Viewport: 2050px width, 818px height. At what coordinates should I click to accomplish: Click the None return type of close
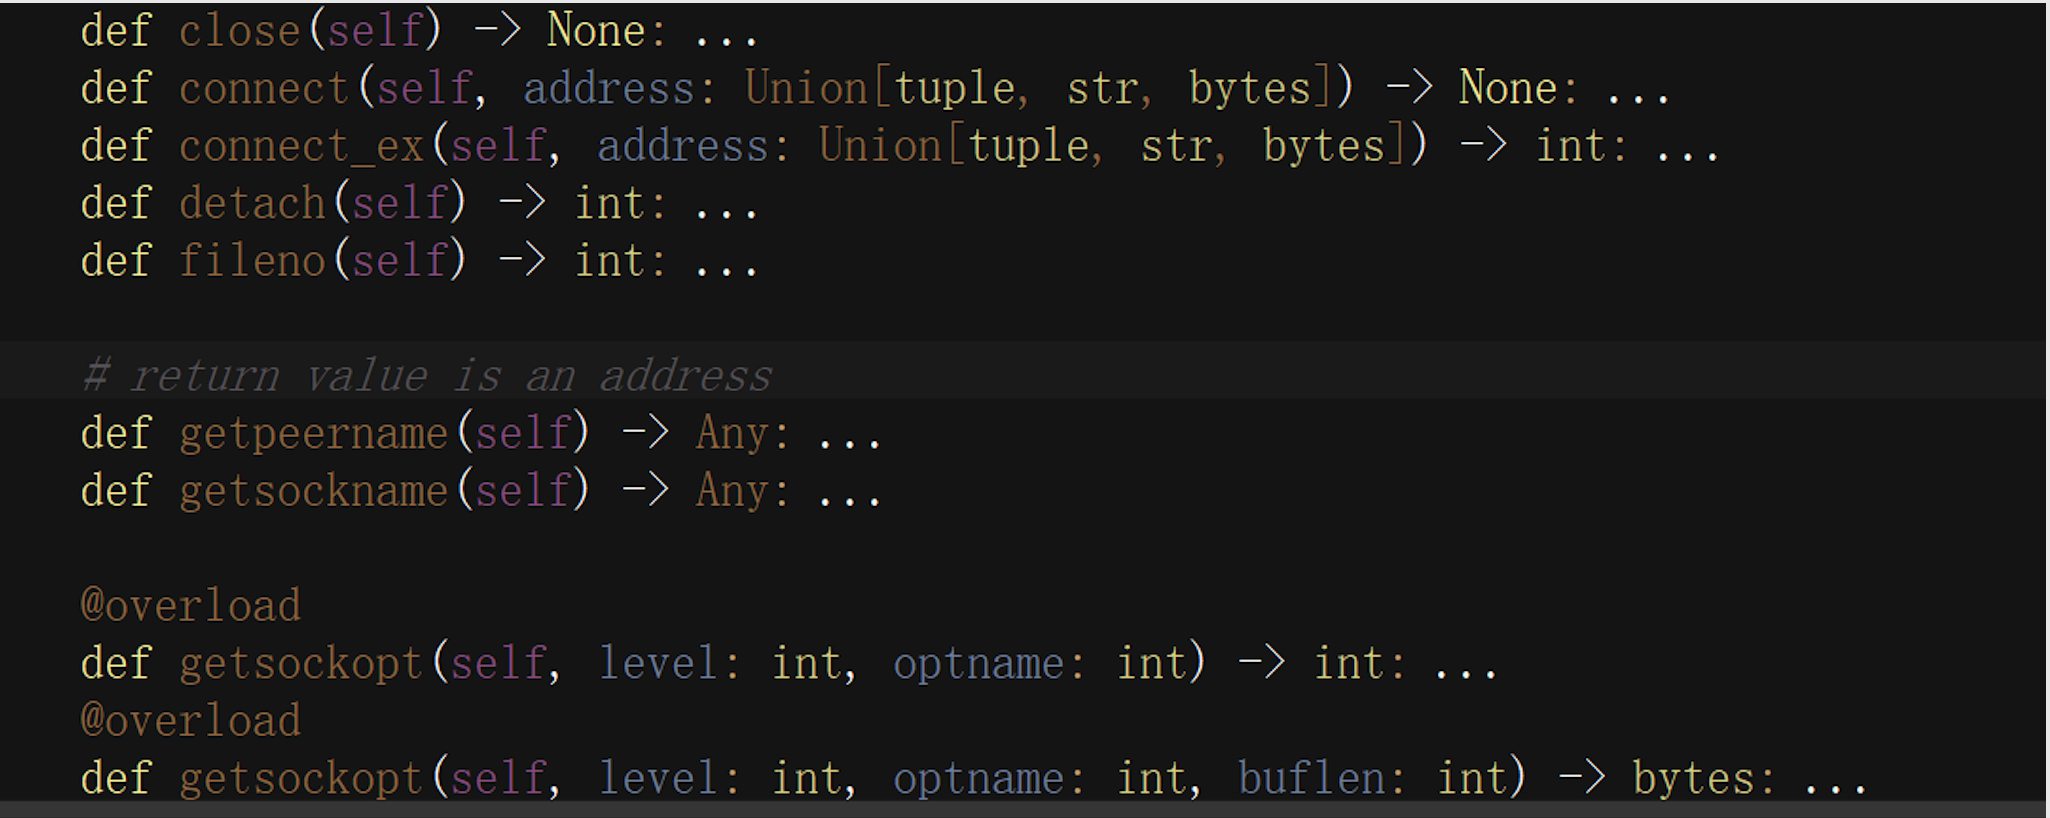coord(596,31)
